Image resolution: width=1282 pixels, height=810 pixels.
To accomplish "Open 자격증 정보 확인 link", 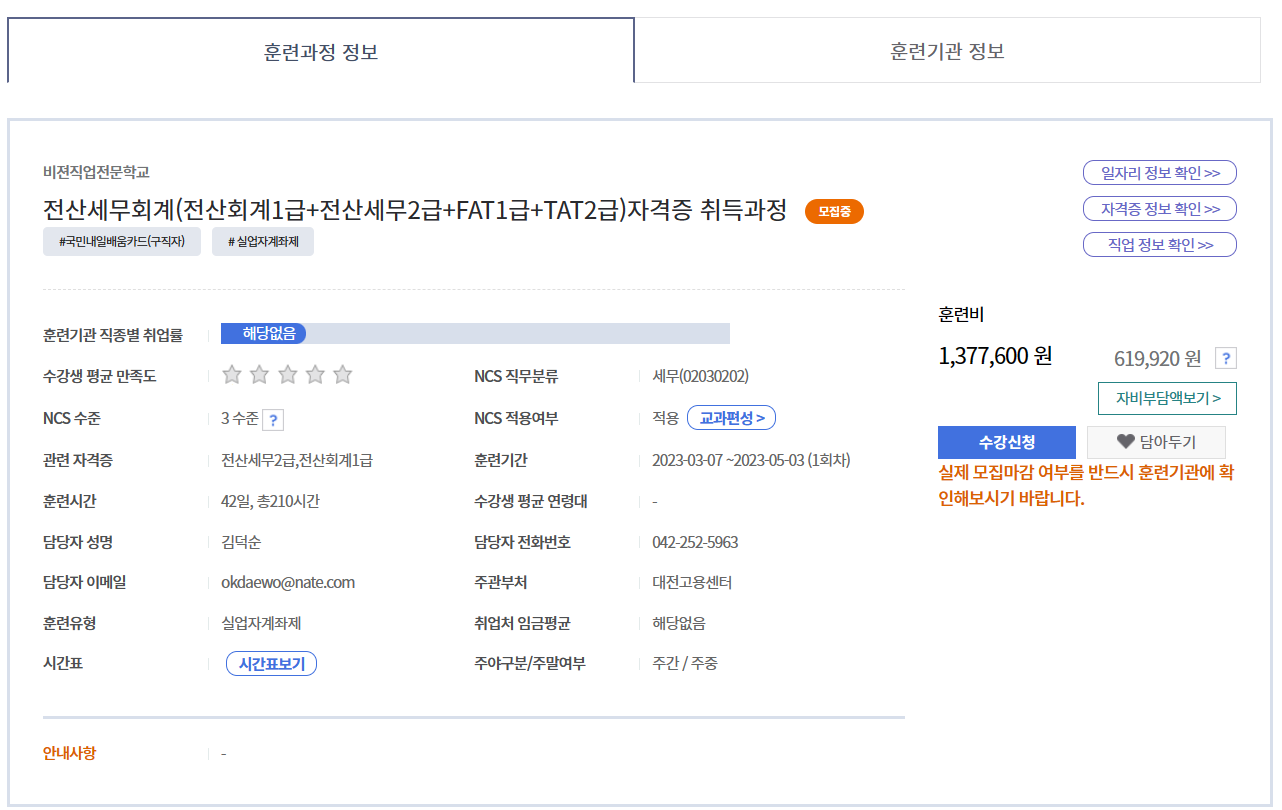I will 1160,209.
